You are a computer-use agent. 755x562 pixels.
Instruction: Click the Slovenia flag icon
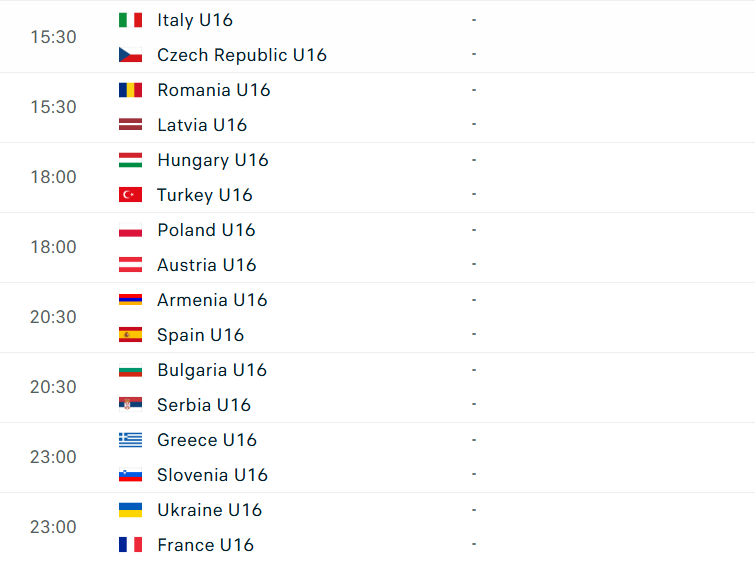click(x=130, y=475)
